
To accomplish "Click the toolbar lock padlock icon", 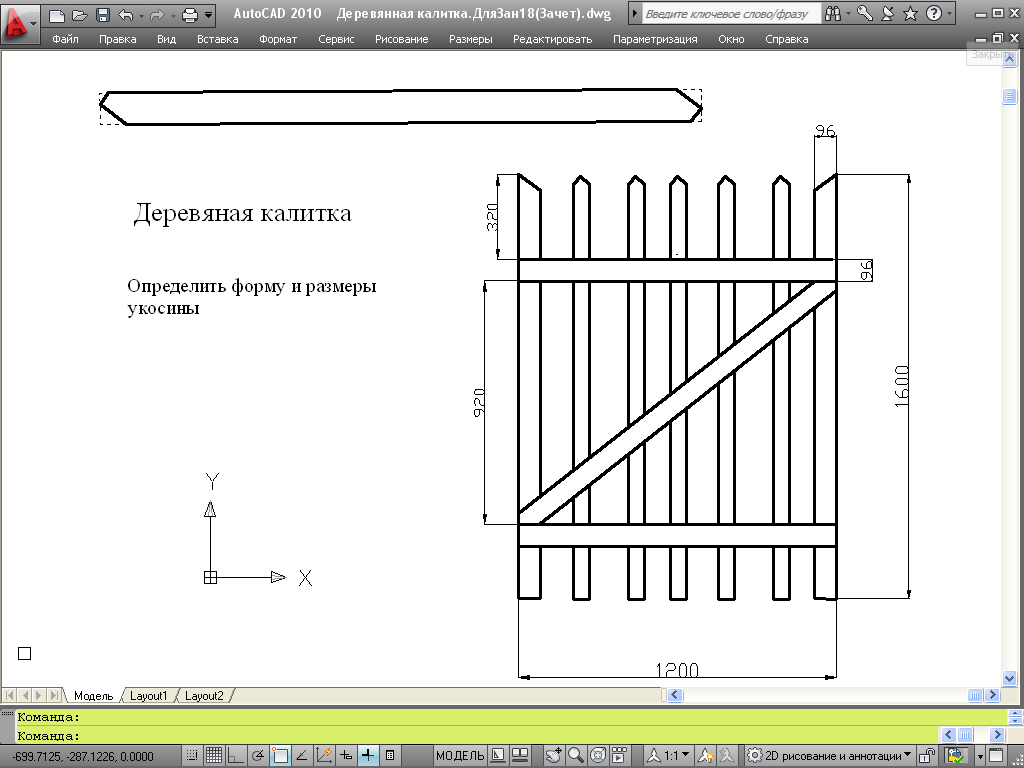I will pos(927,756).
